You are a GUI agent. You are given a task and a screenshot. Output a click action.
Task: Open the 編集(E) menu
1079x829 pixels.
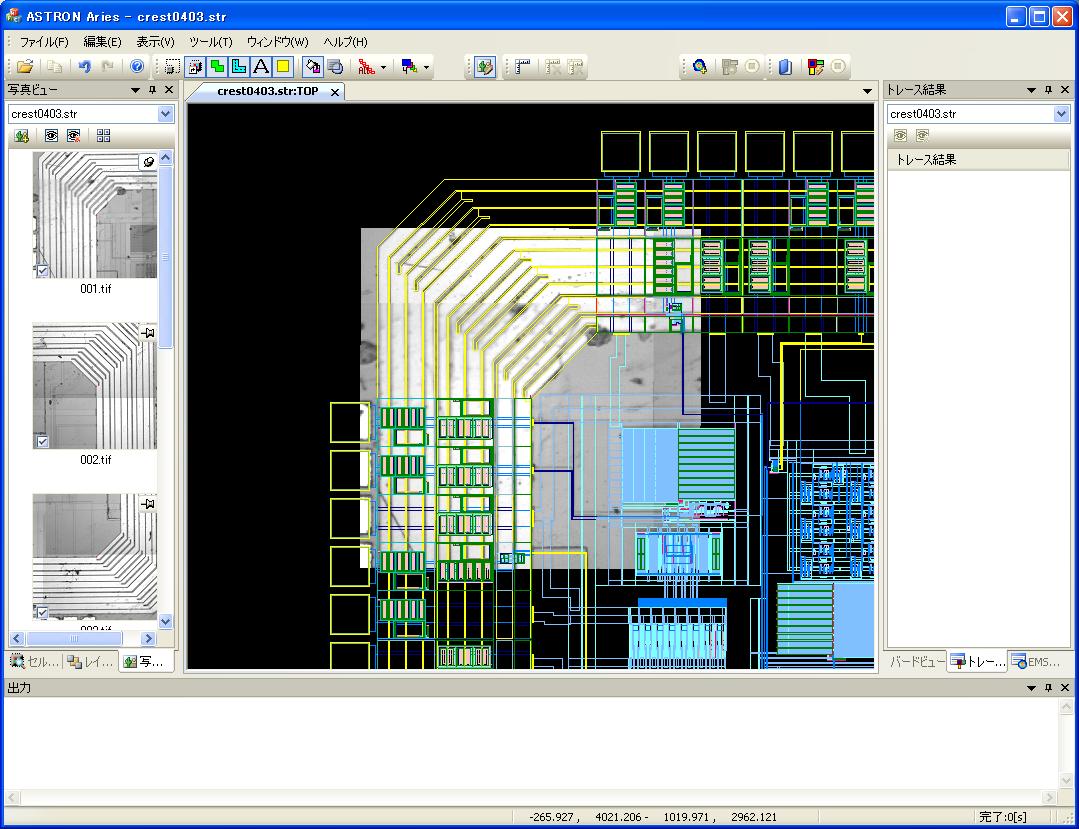tap(103, 42)
